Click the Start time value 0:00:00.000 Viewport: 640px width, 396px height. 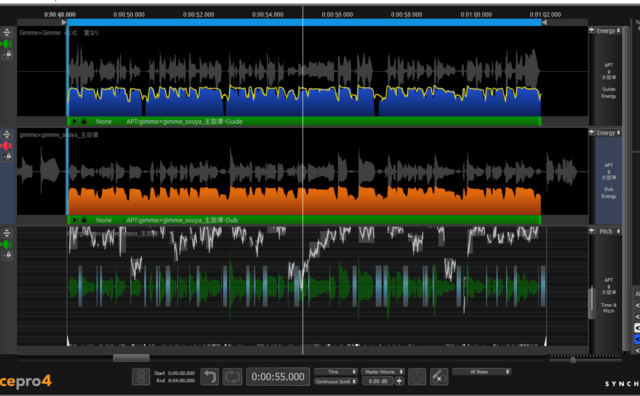(x=181, y=373)
